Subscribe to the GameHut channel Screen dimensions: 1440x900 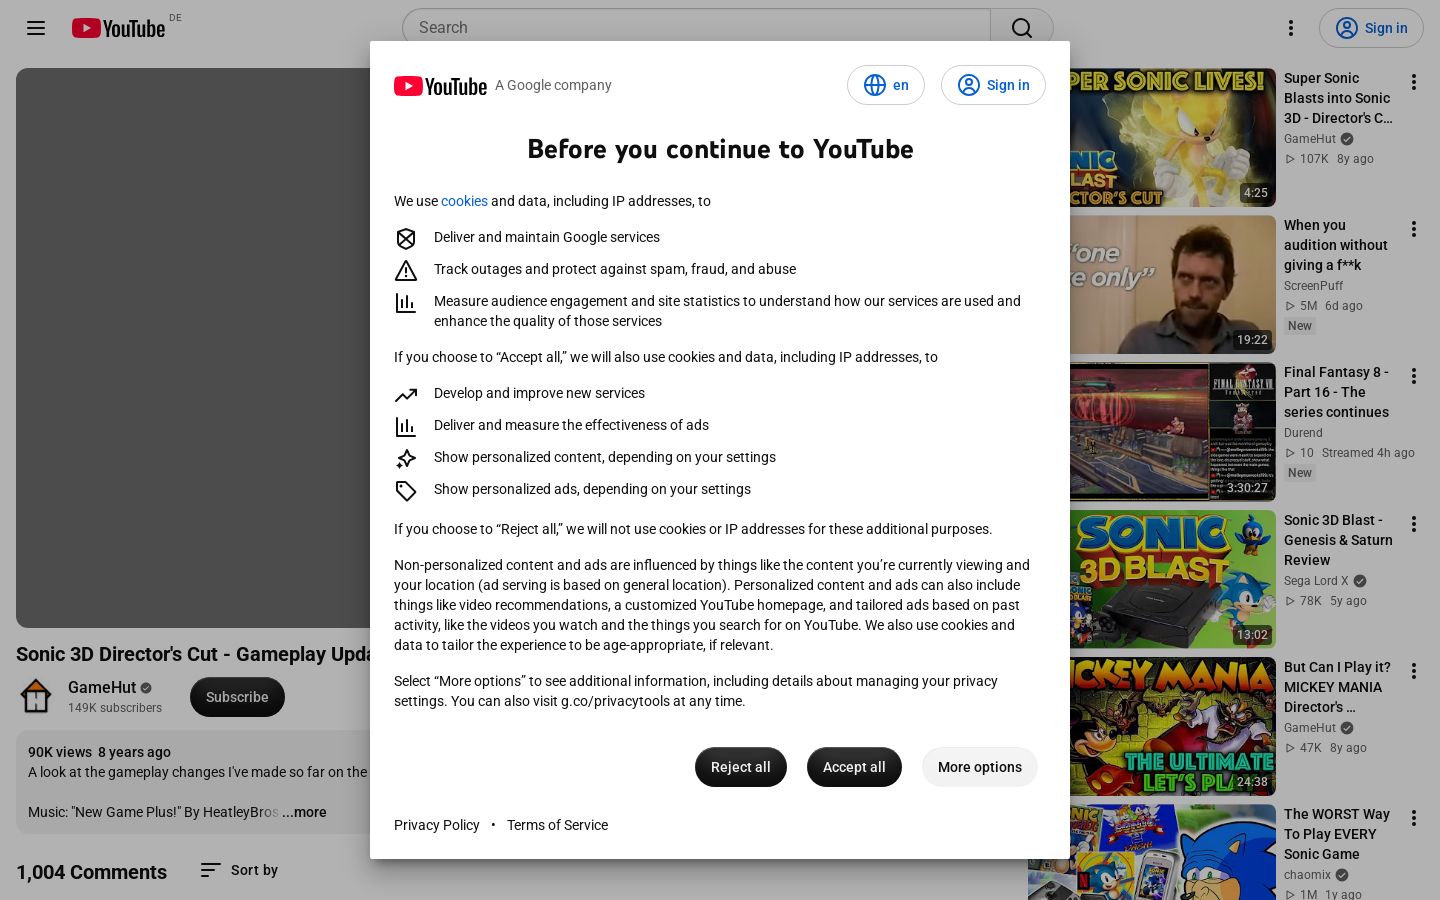[x=237, y=697]
